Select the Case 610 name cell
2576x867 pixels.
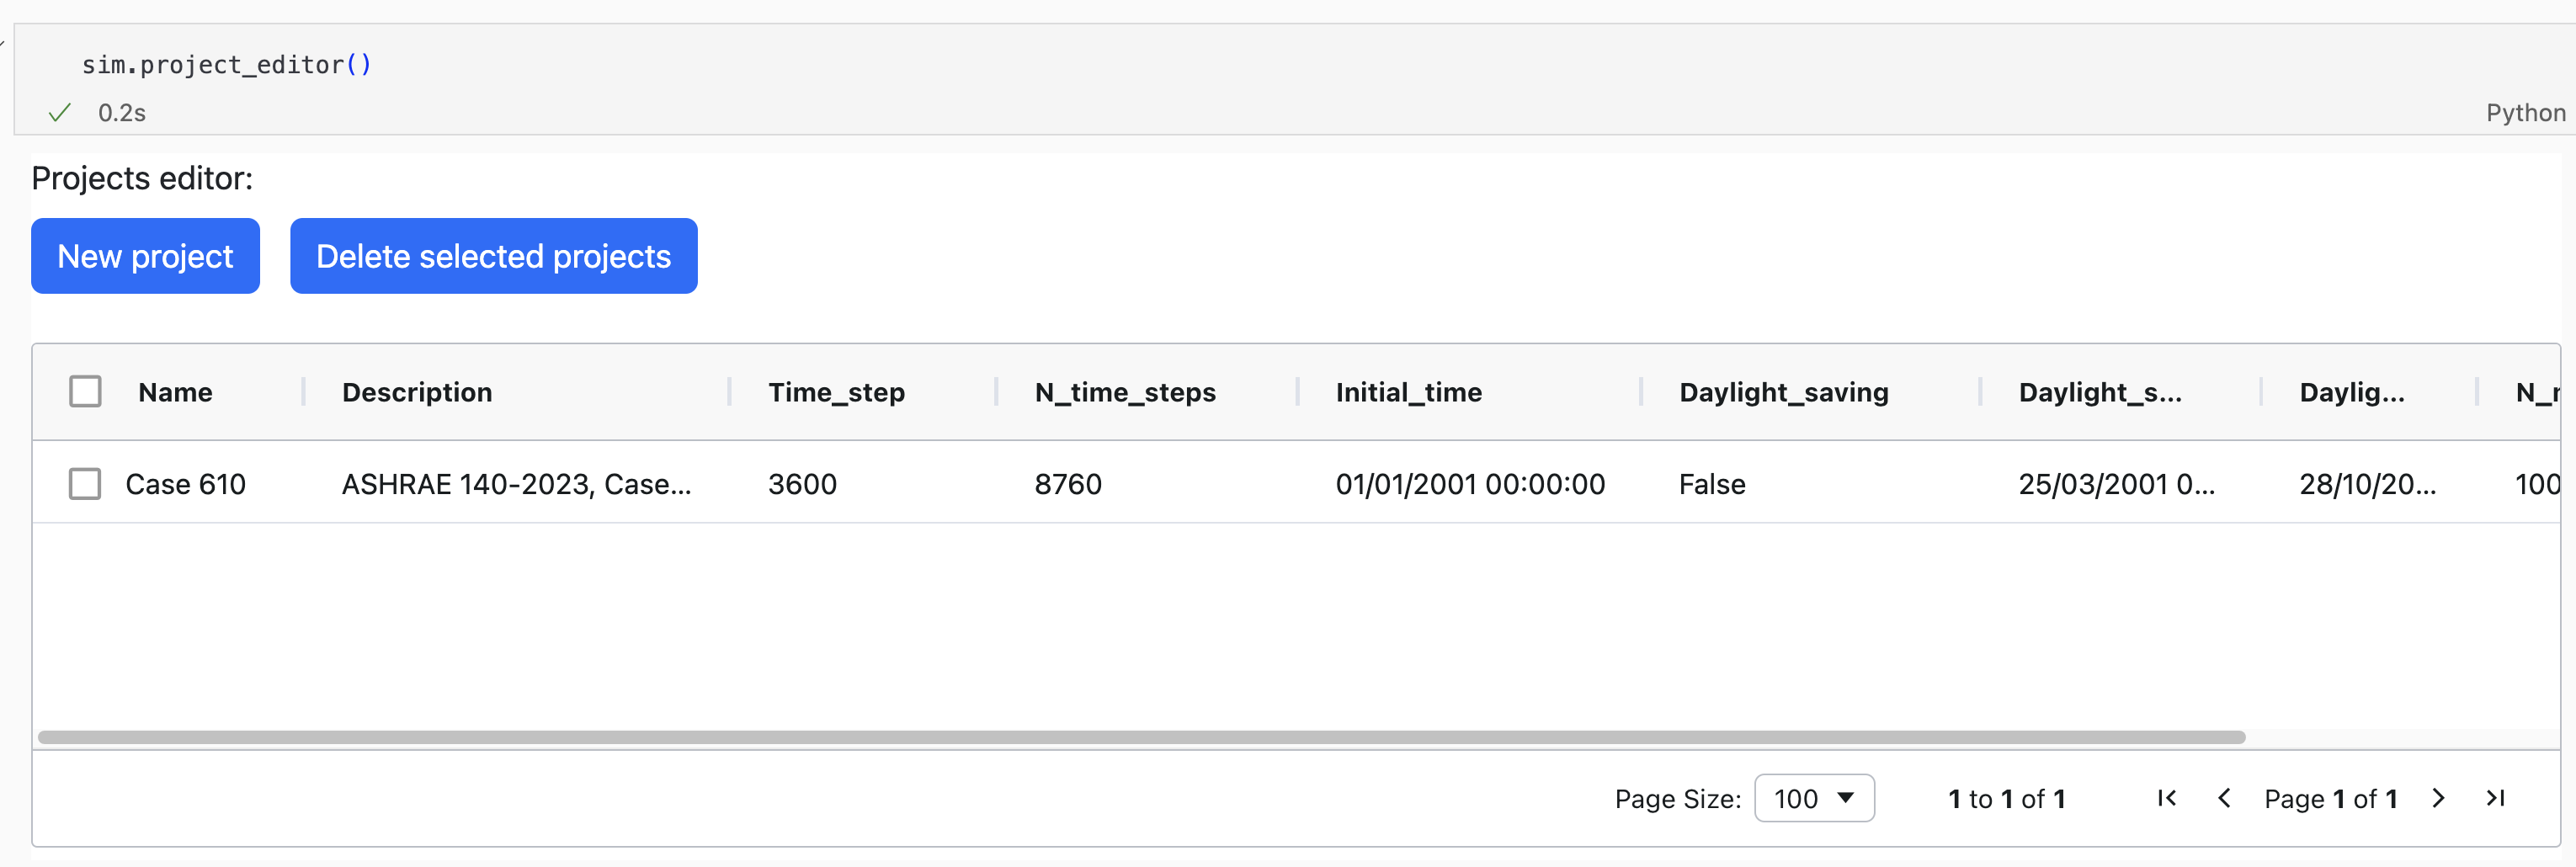coord(185,484)
